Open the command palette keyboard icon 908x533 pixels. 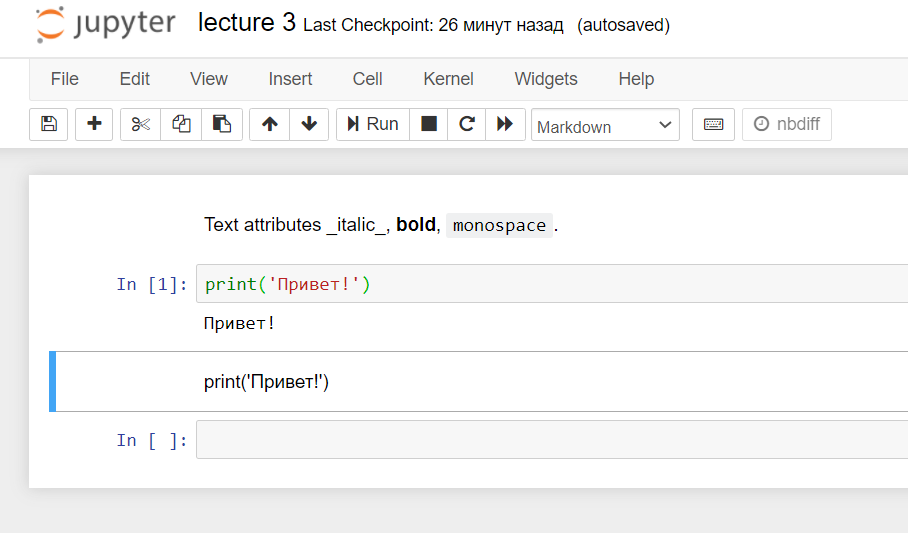click(x=713, y=124)
